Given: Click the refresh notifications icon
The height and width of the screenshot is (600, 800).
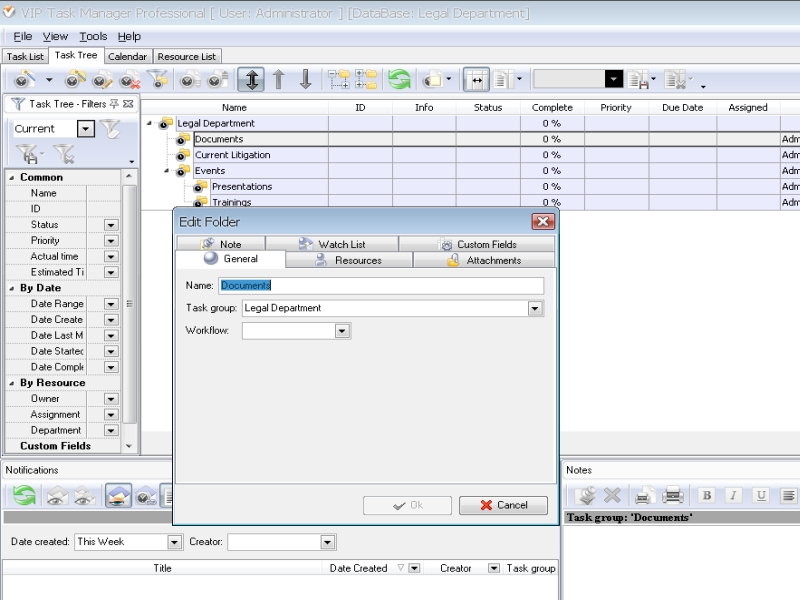Looking at the screenshot, I should (24, 495).
